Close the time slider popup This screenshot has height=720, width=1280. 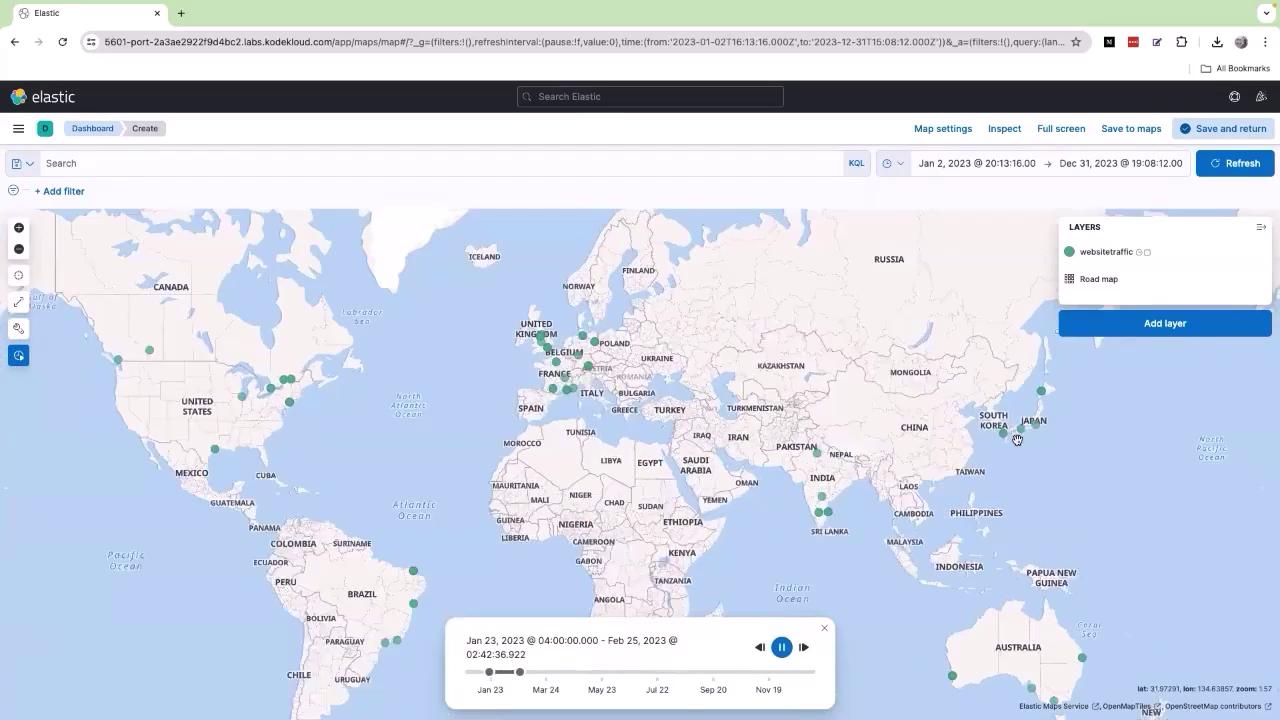(x=824, y=628)
